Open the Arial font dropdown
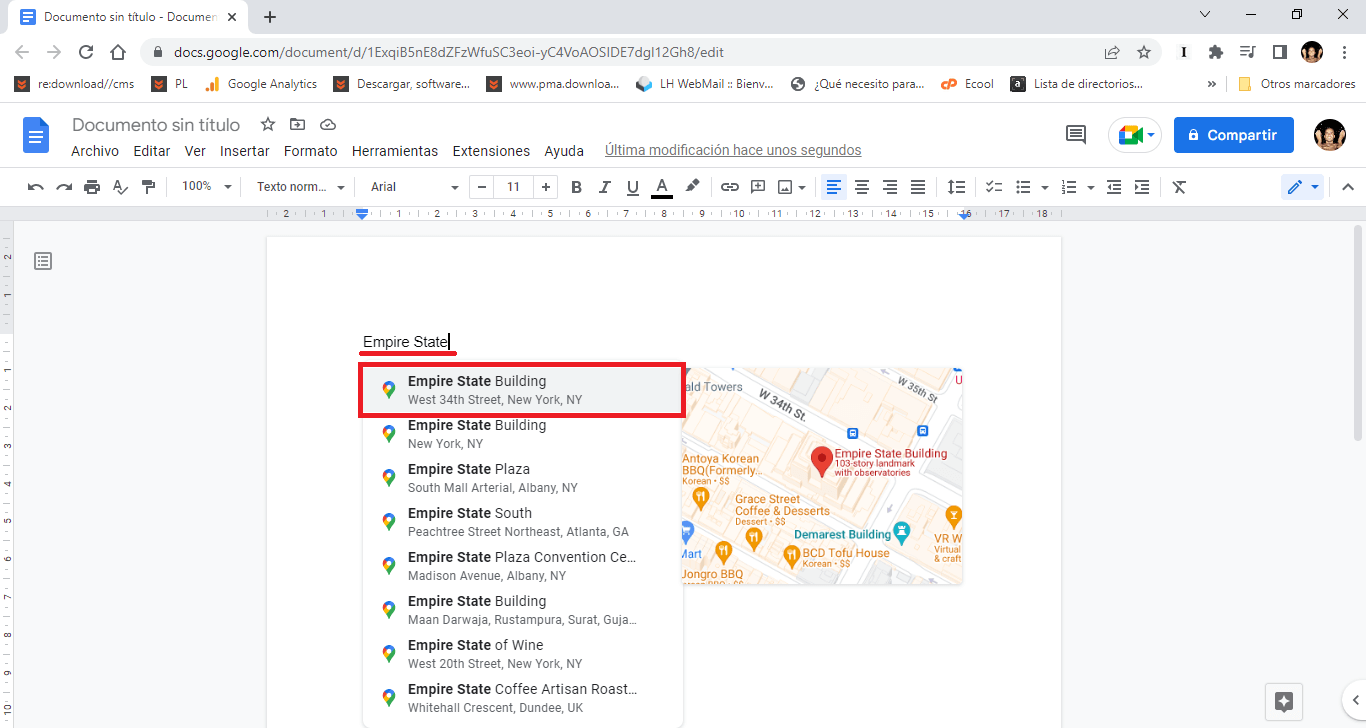Screen dimensions: 1366x728 (414, 187)
